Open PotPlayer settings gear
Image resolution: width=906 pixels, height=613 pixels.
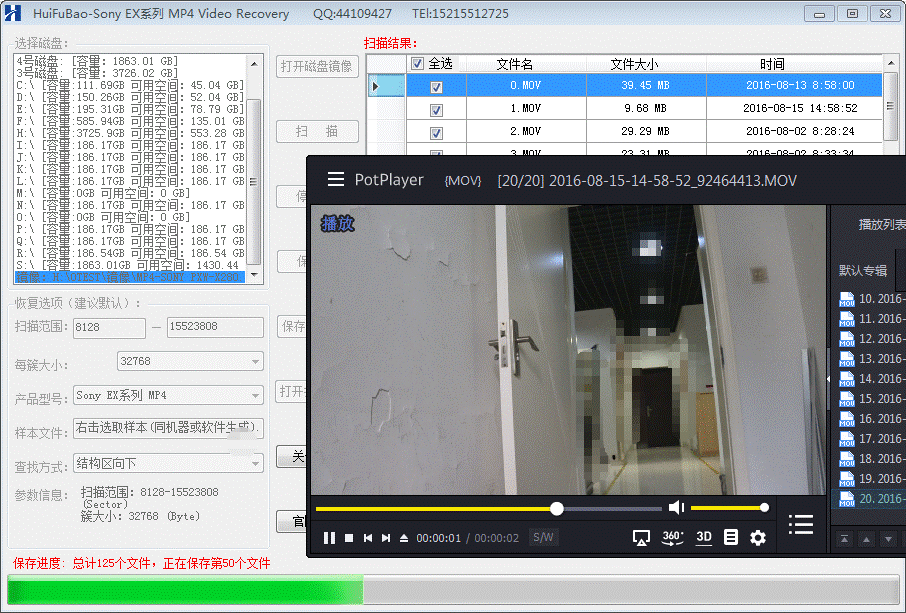[758, 538]
